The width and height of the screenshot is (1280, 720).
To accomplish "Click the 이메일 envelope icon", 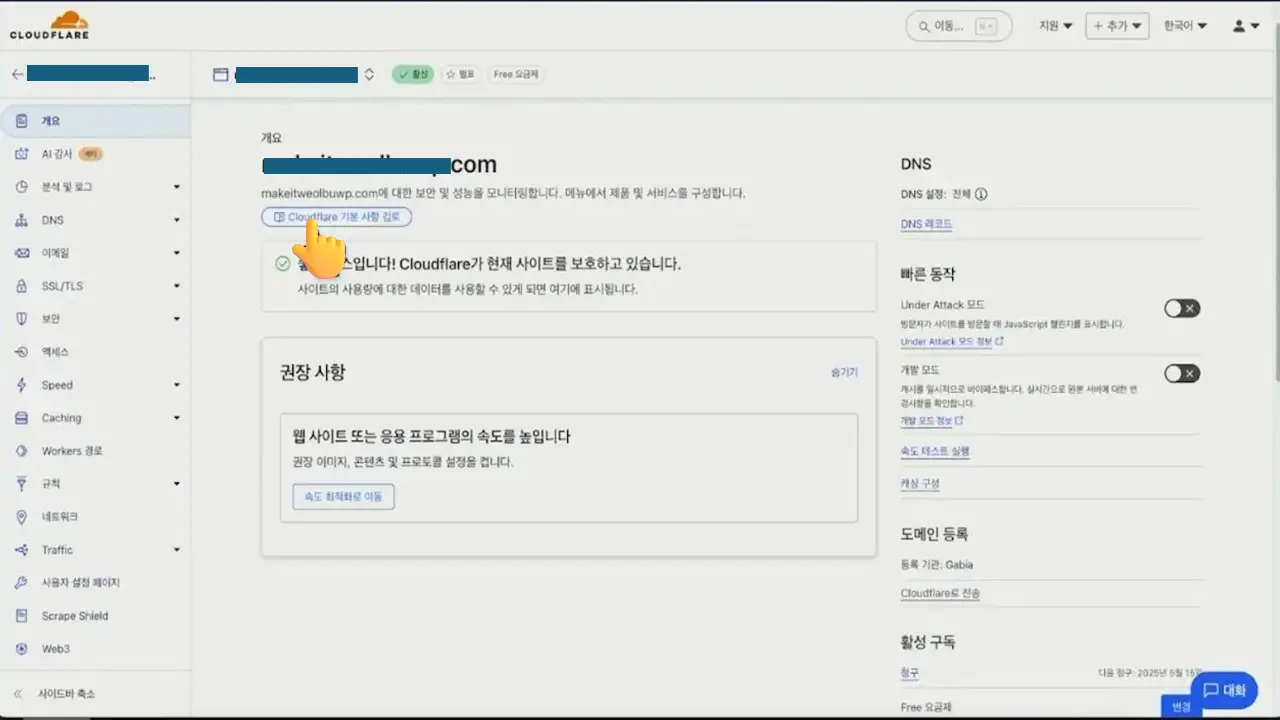I will (21, 253).
